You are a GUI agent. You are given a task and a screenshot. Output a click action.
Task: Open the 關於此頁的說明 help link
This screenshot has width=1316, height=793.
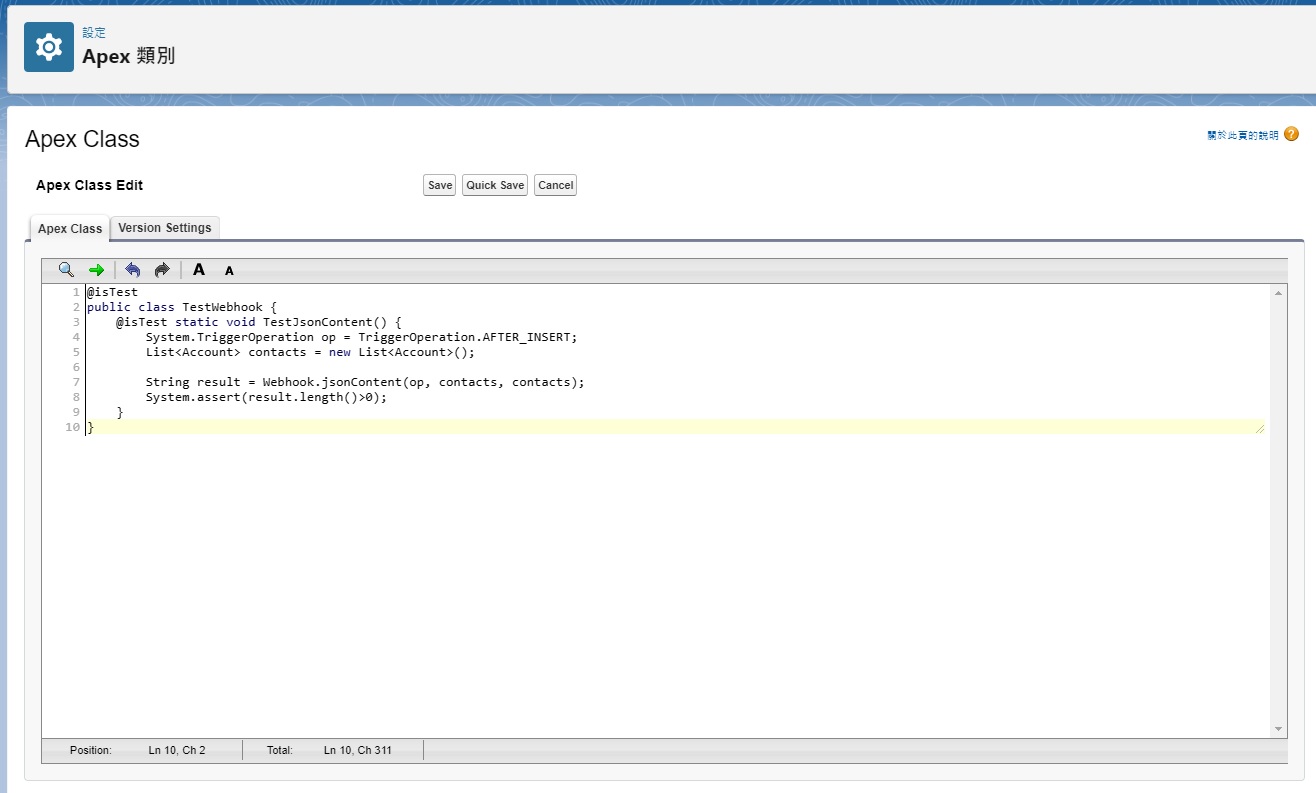pos(1242,135)
